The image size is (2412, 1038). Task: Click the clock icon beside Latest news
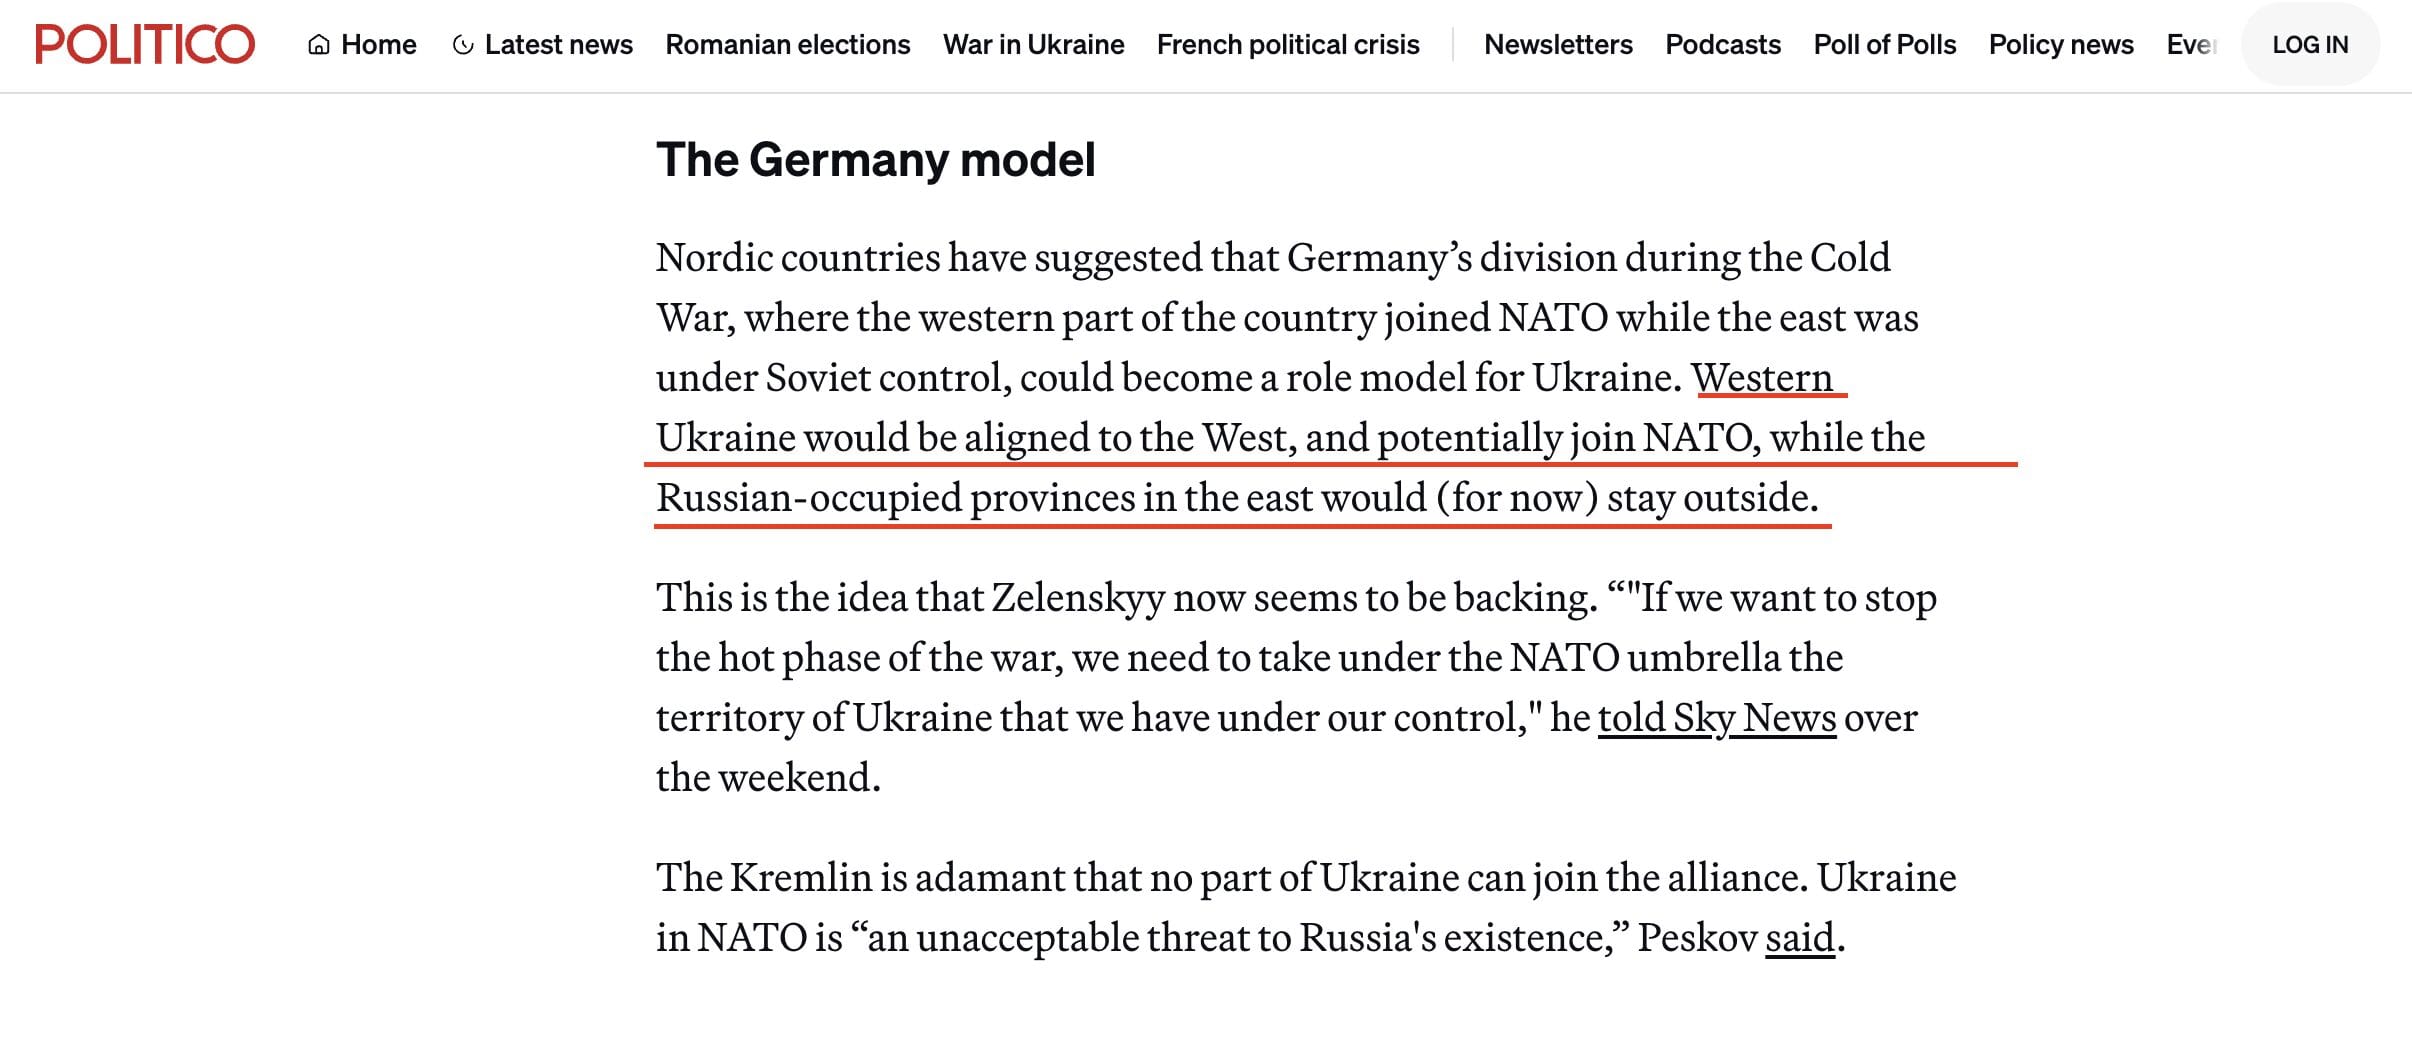tap(463, 45)
